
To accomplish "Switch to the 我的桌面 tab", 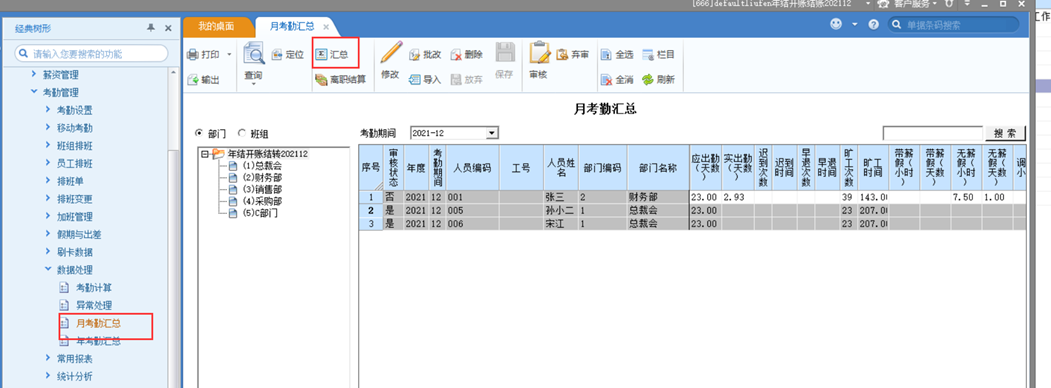I will point(217,27).
